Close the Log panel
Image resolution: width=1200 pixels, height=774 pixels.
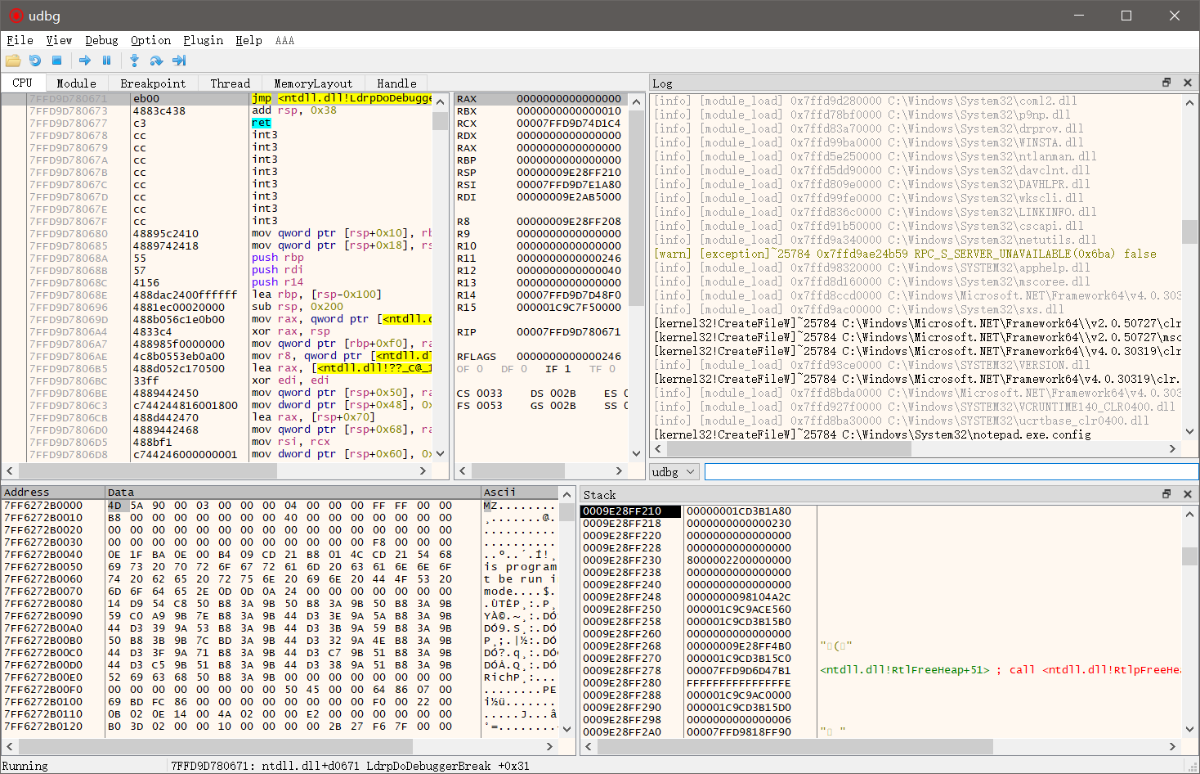point(1187,83)
